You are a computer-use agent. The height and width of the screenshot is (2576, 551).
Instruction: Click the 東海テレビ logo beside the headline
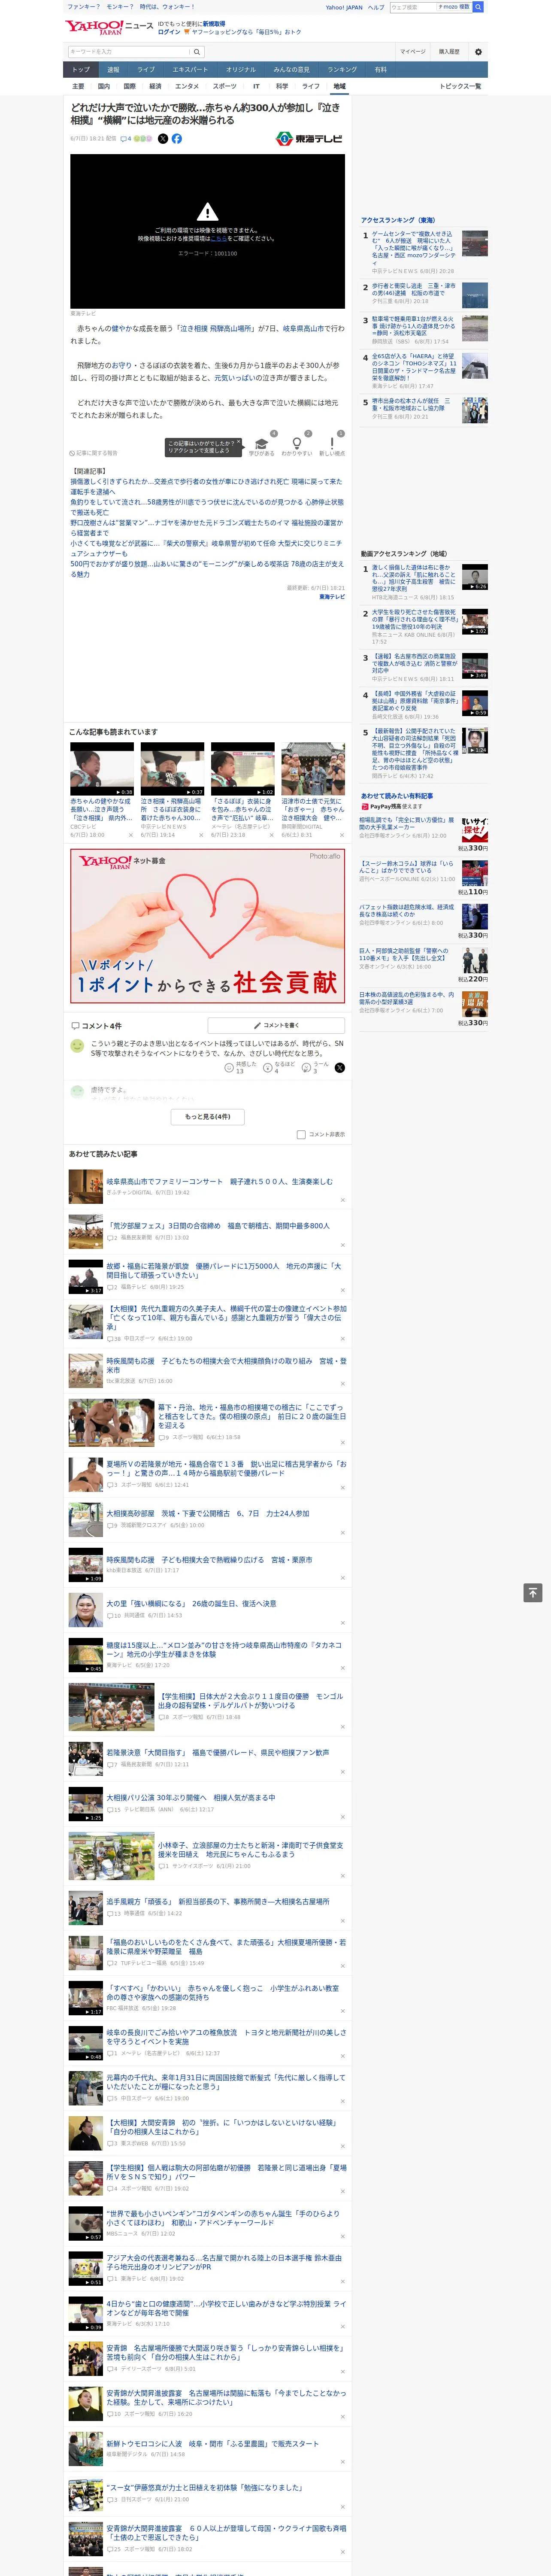point(310,139)
